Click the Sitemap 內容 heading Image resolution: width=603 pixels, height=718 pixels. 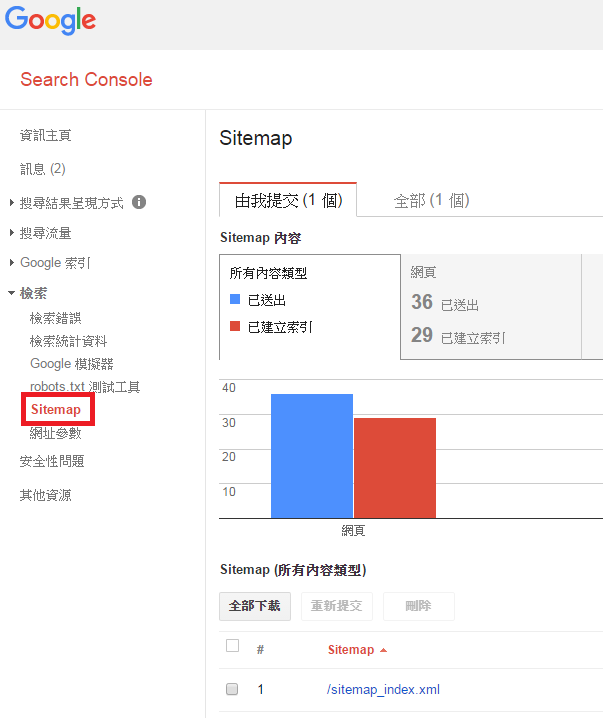click(x=261, y=238)
